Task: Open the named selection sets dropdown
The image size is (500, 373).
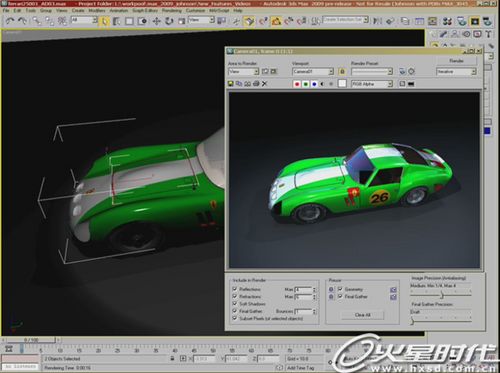Action: (345, 20)
